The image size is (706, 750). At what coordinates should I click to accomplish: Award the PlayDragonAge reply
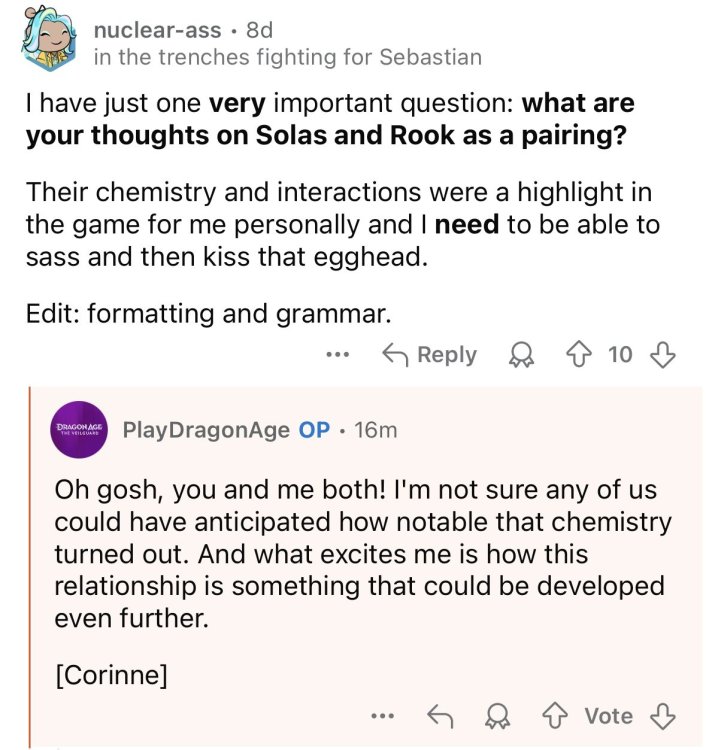(497, 716)
